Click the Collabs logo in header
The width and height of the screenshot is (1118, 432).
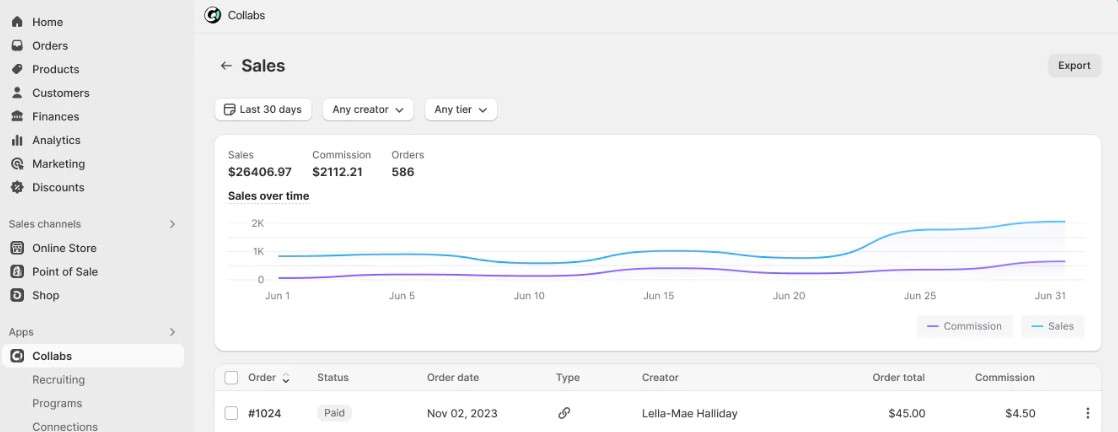click(212, 15)
